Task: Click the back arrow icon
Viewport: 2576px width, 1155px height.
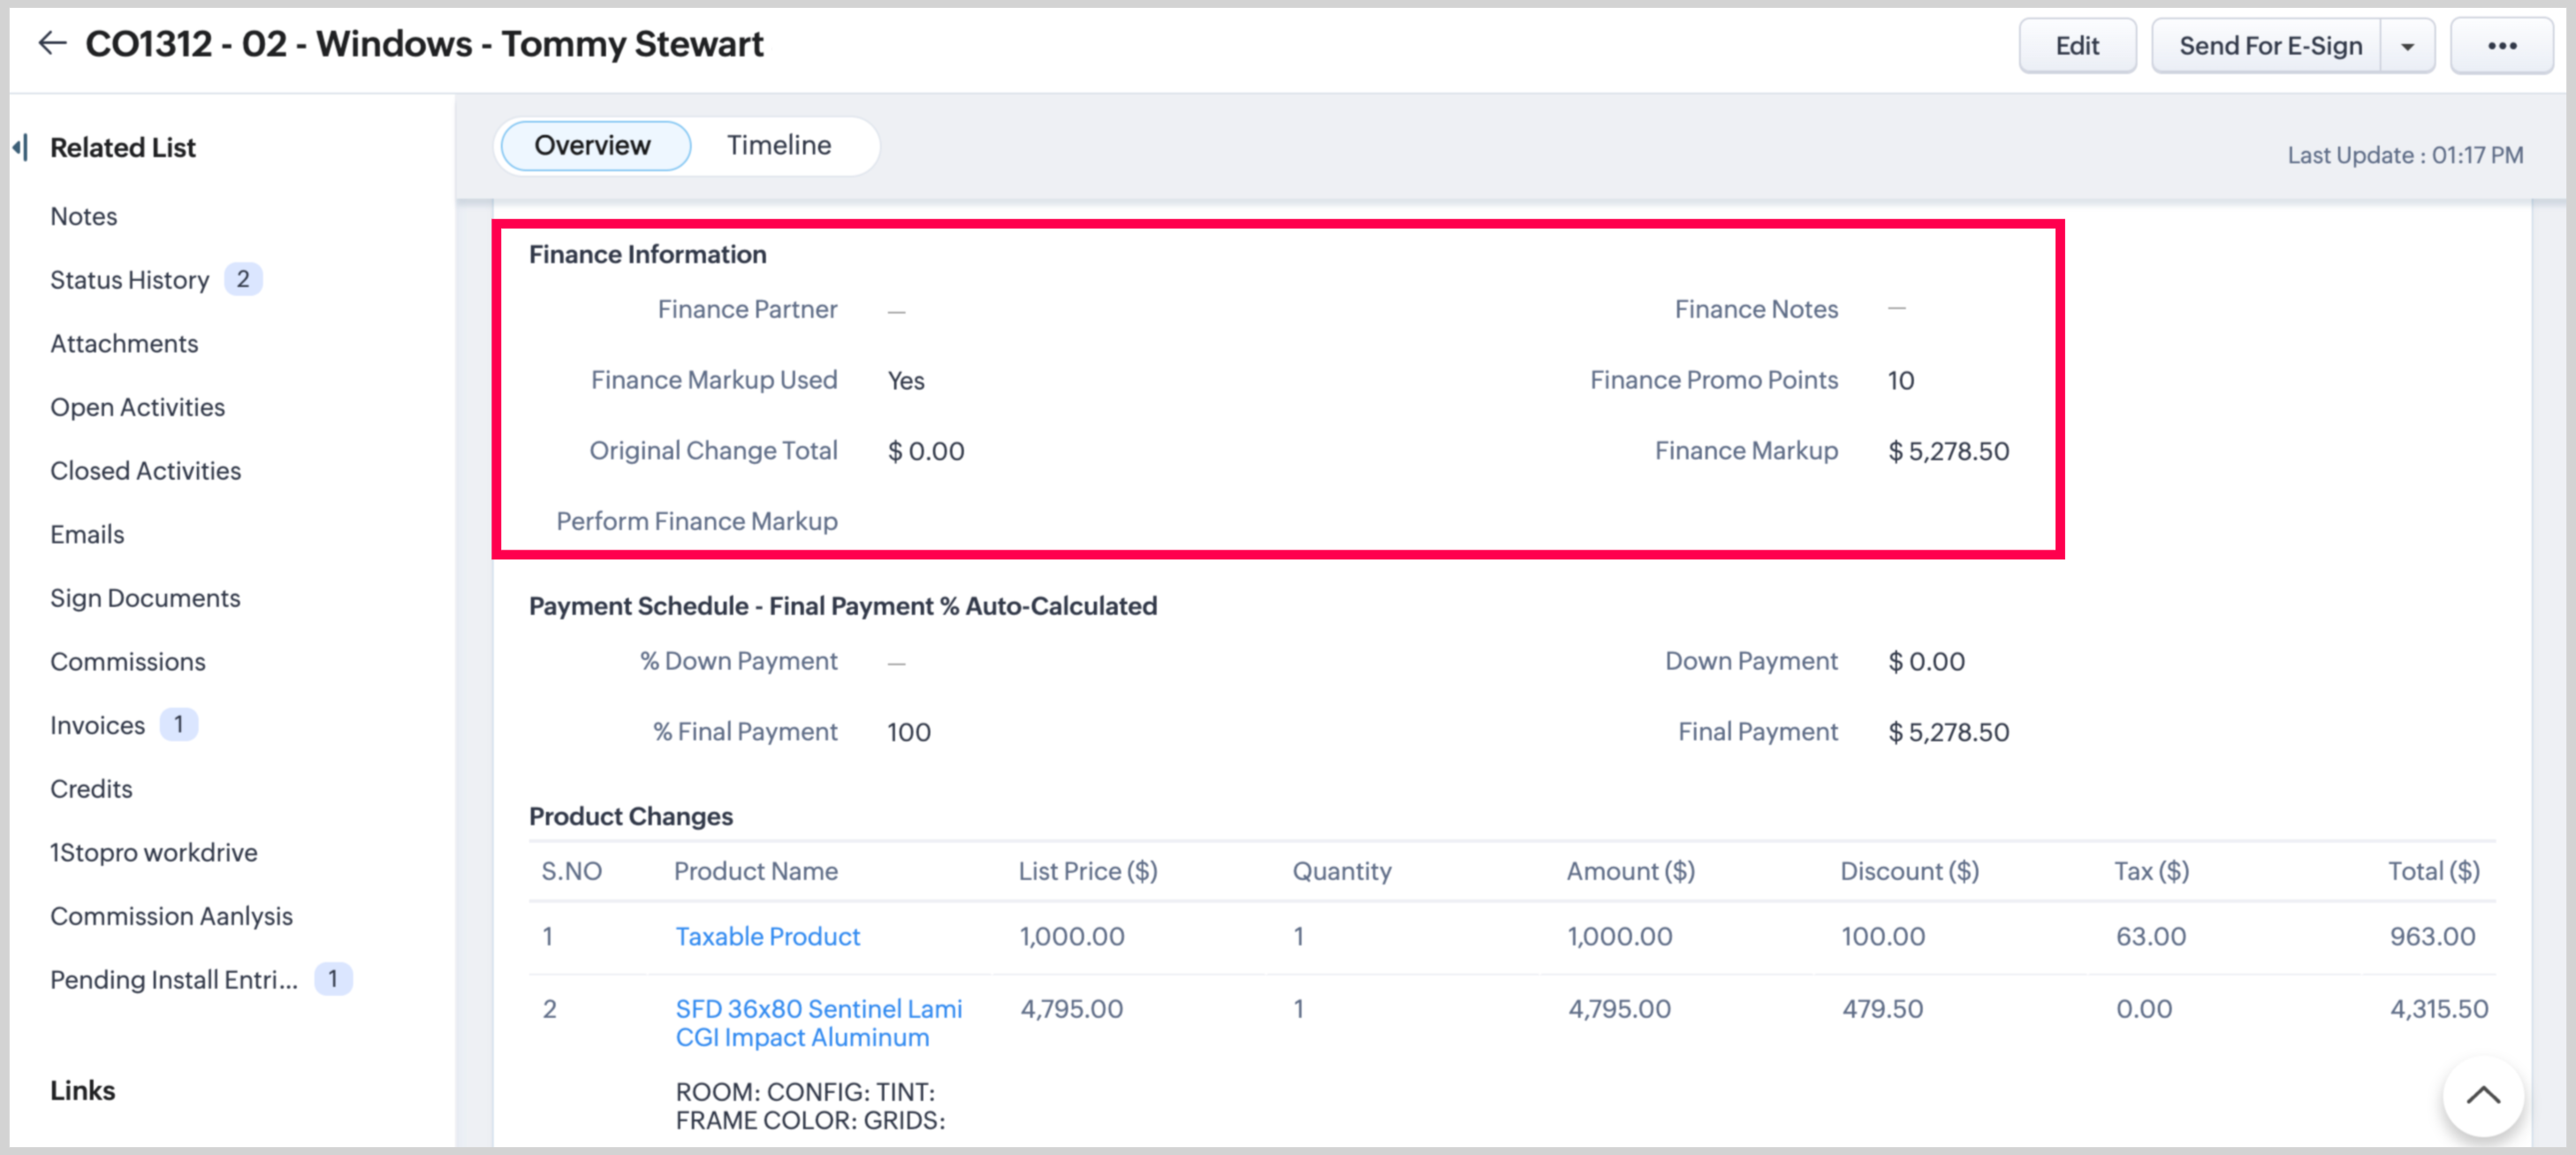Action: pos(52,43)
